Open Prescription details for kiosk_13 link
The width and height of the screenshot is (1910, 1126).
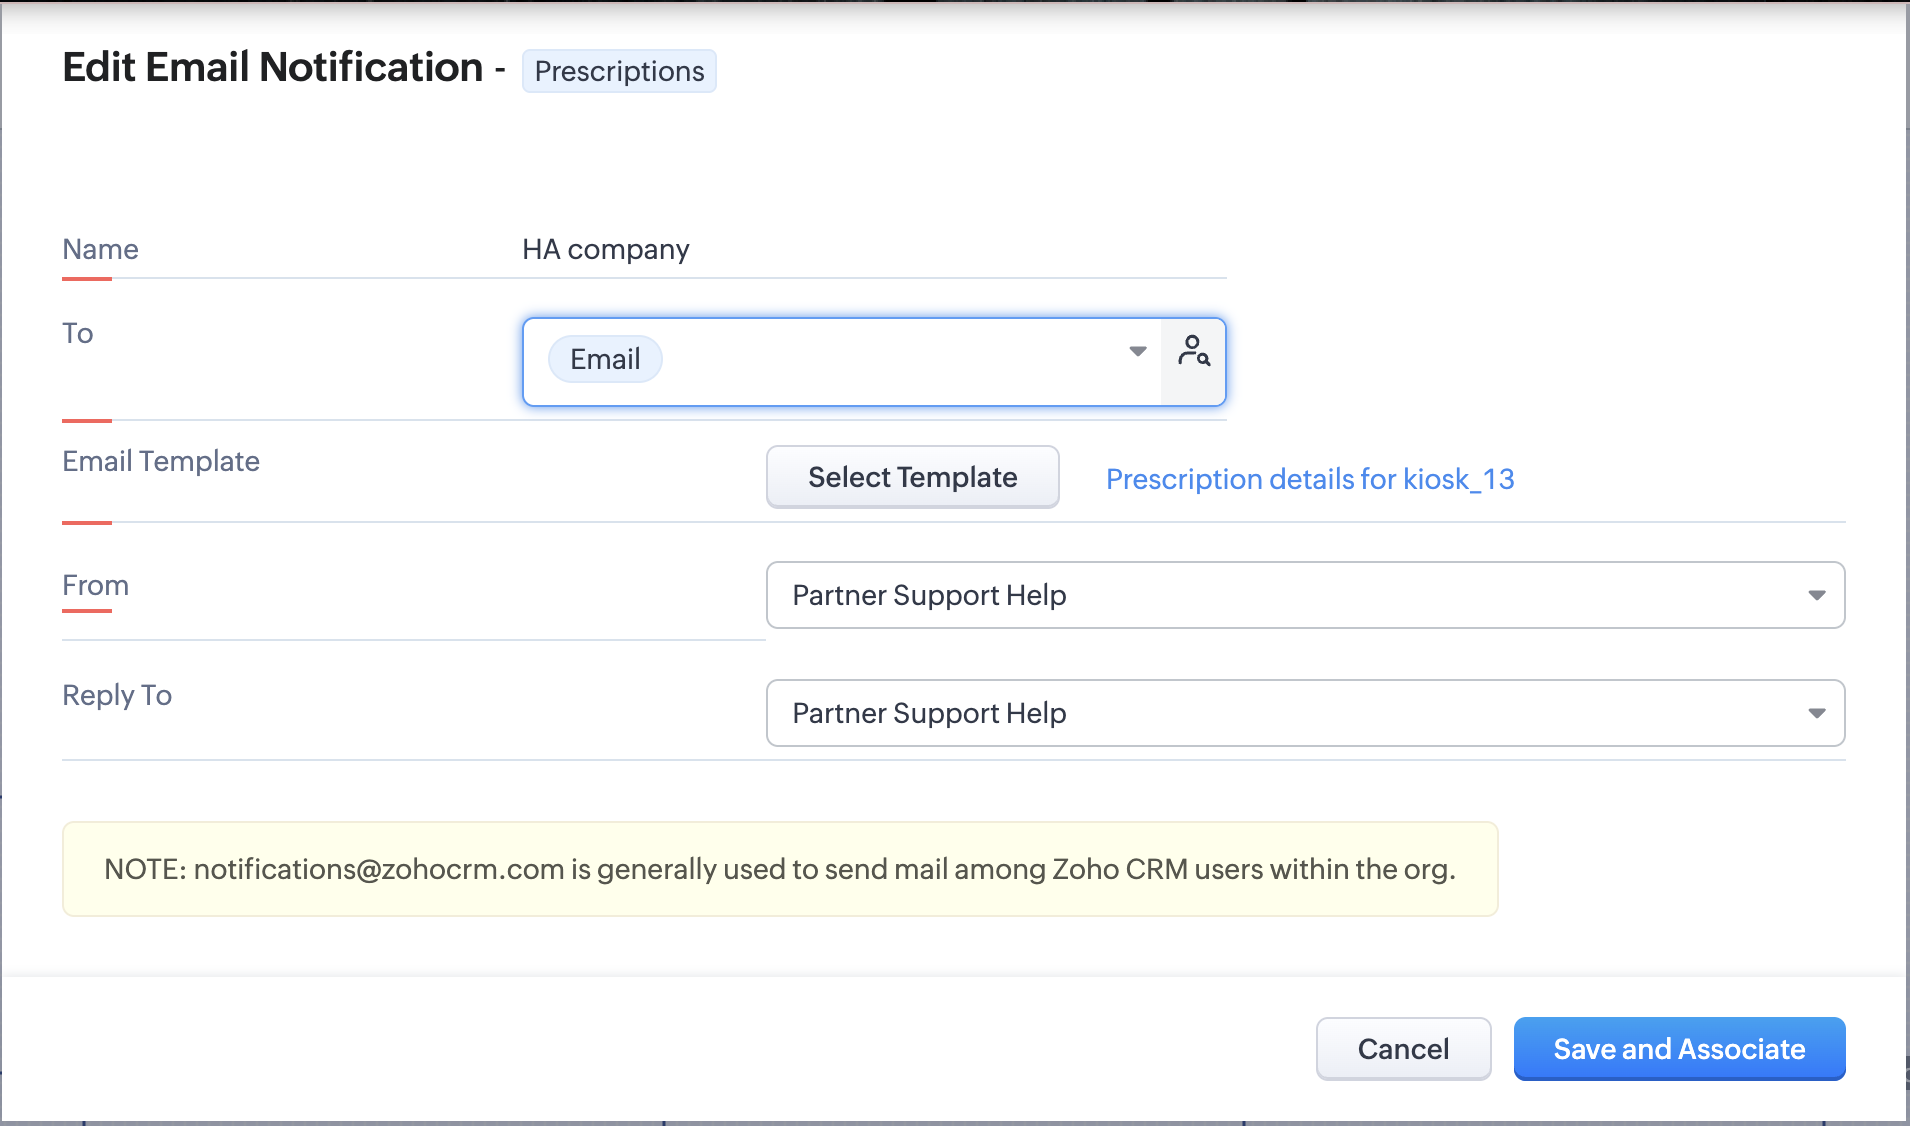point(1310,479)
